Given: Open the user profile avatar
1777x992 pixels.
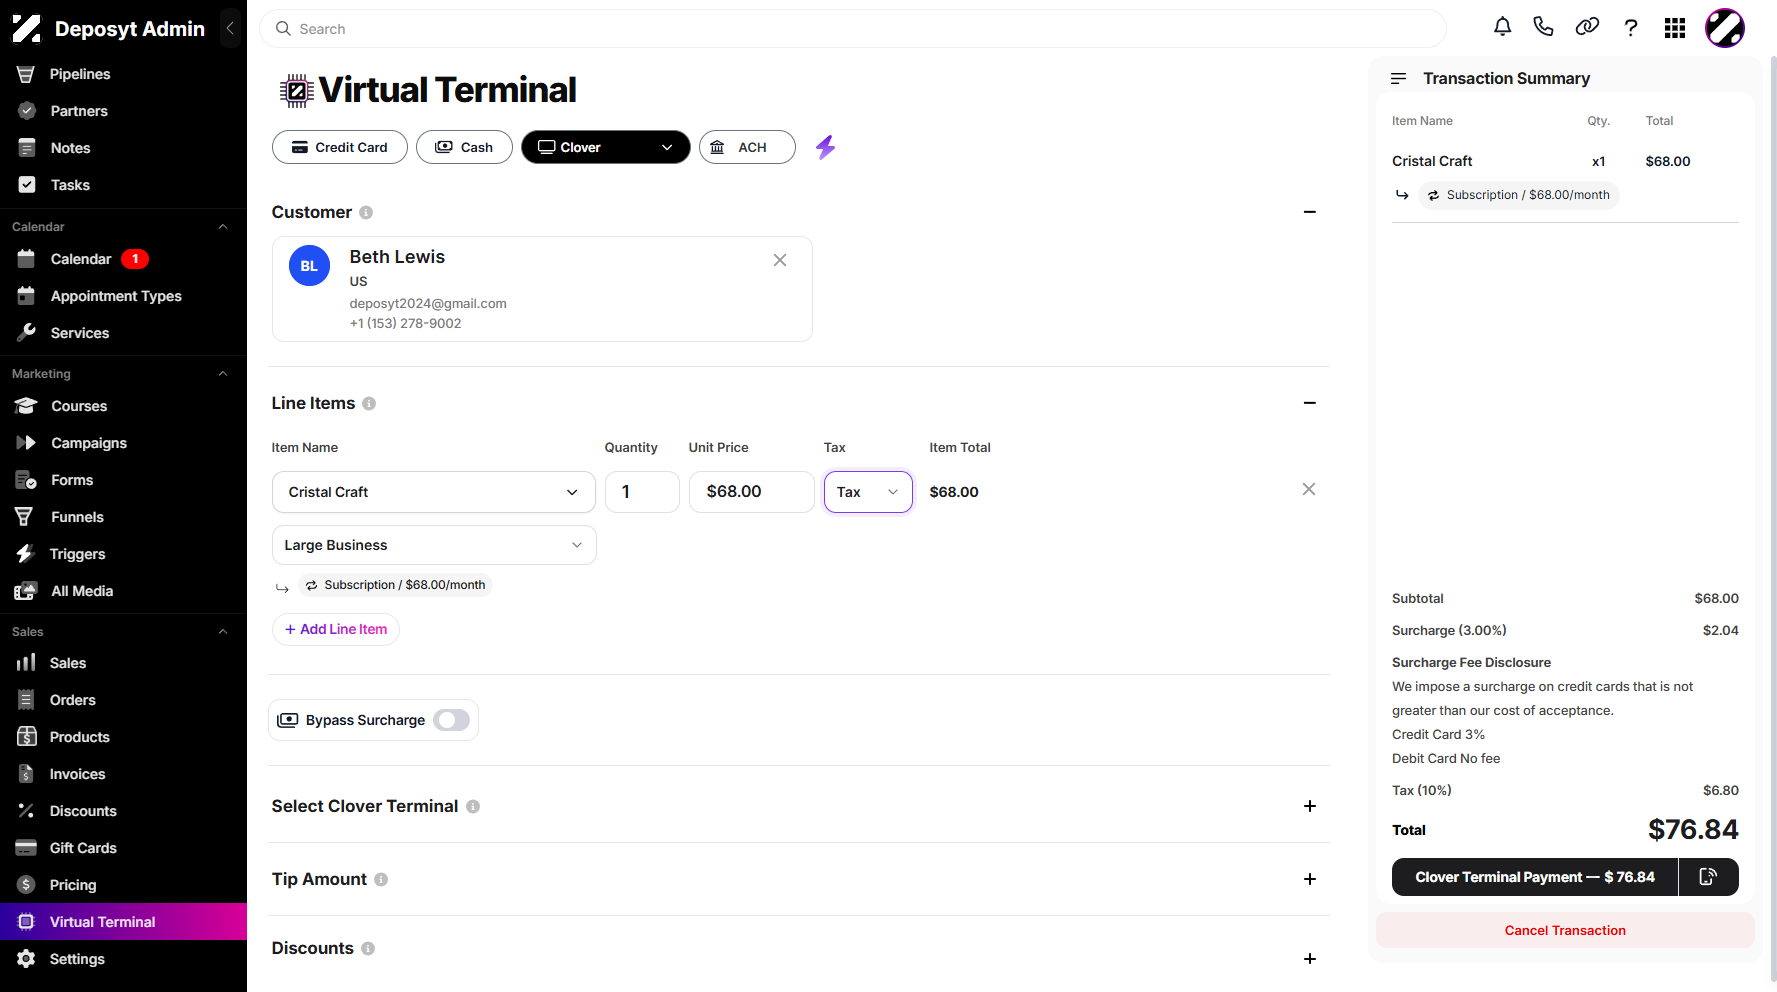Looking at the screenshot, I should (x=1725, y=28).
